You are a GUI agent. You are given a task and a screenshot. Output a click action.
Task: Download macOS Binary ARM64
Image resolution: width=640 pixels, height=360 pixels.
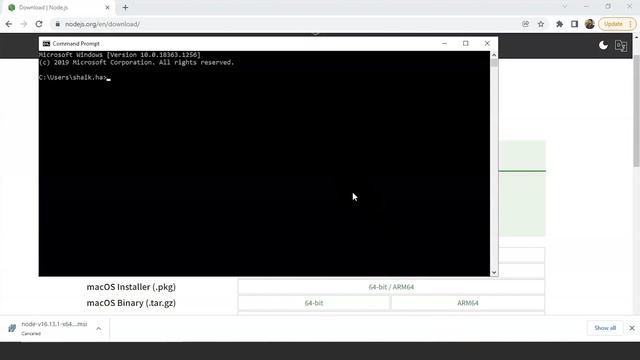tap(467, 303)
